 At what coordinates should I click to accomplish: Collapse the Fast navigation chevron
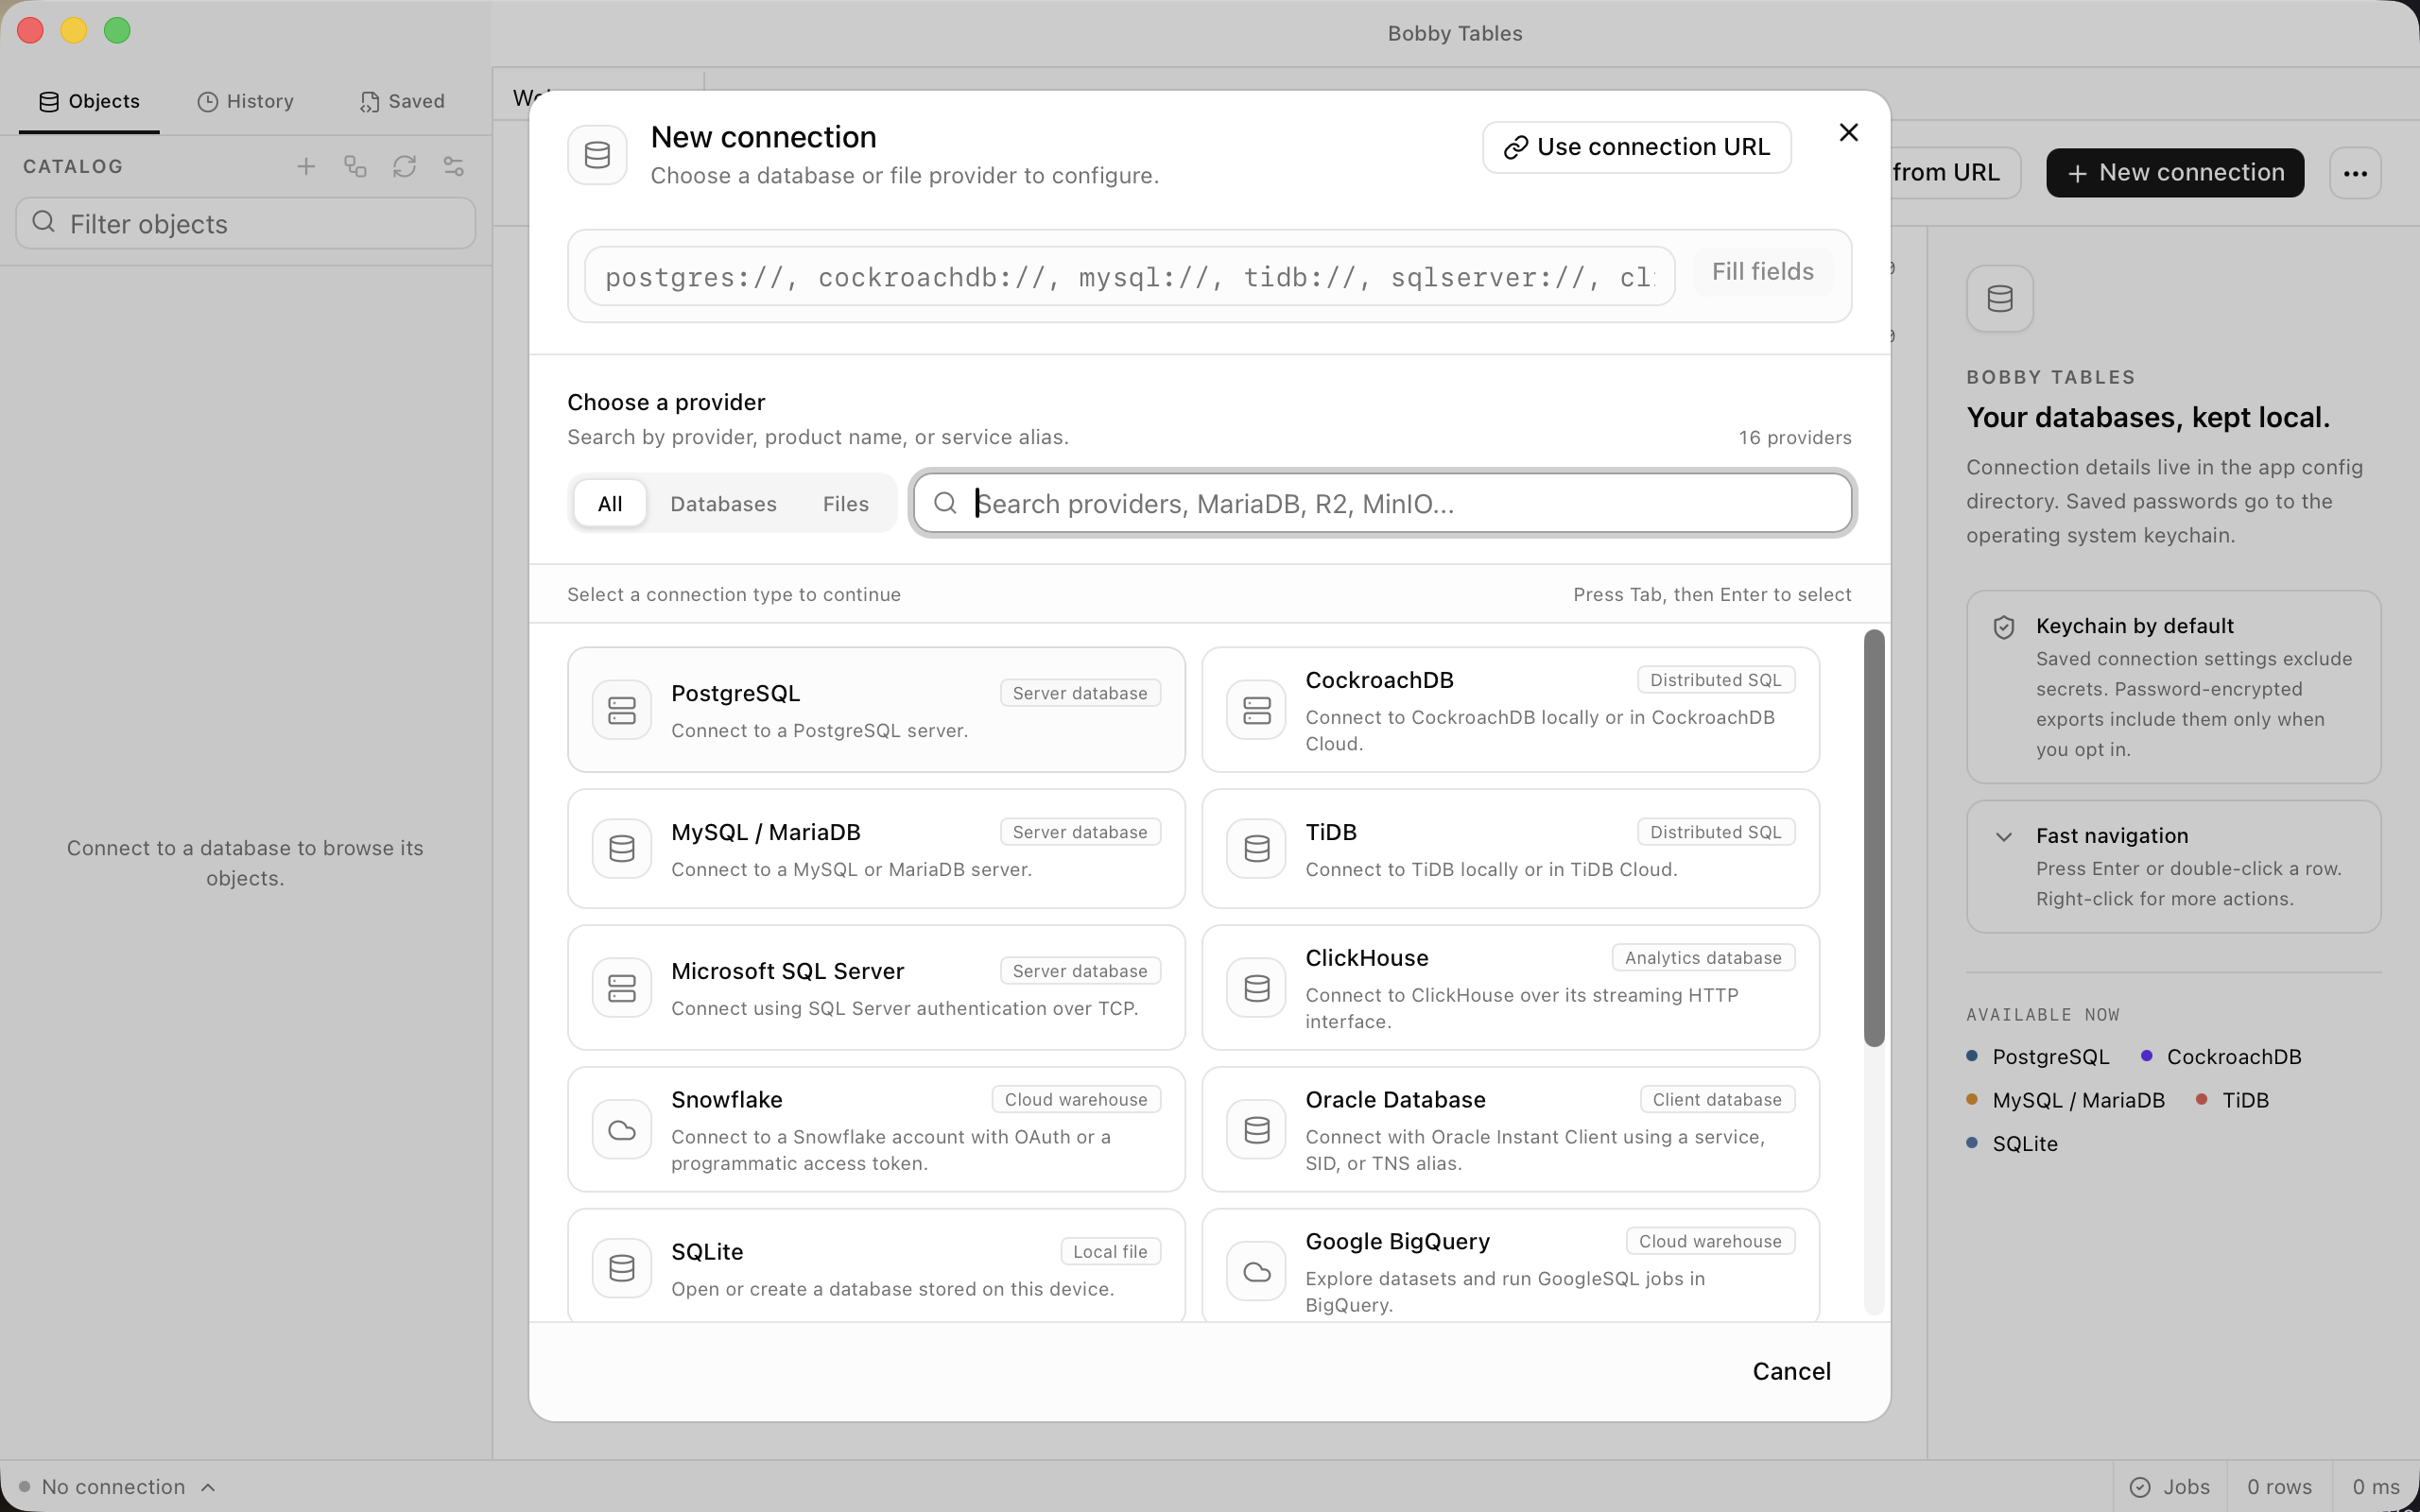(2003, 837)
